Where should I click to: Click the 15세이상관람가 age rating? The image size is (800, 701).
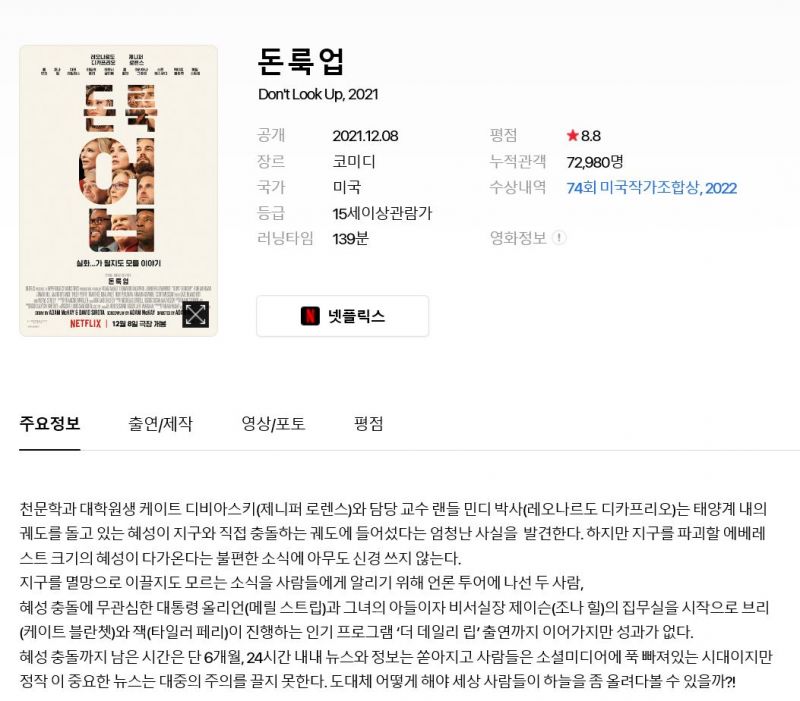tap(382, 213)
